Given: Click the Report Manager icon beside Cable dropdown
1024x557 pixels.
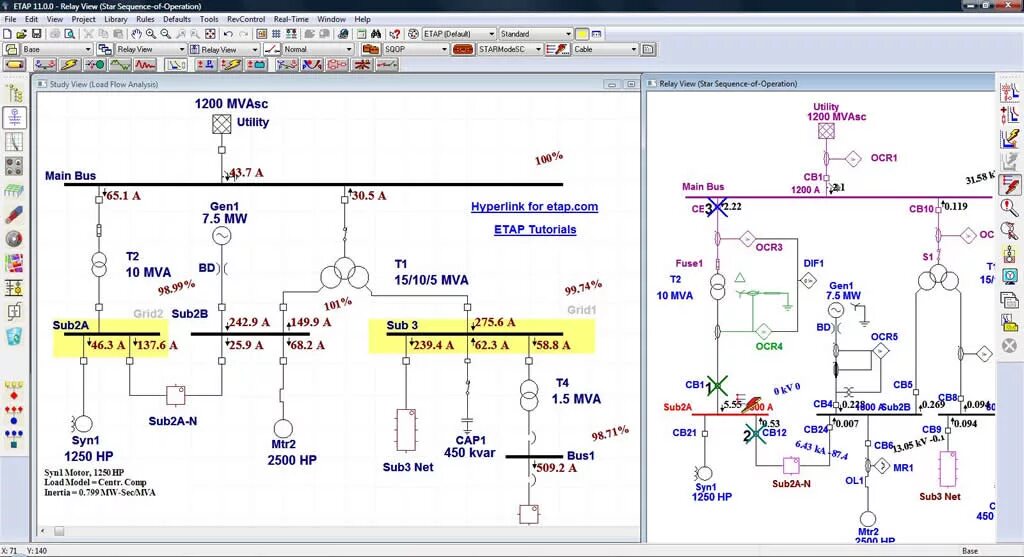Looking at the screenshot, I should click(648, 49).
